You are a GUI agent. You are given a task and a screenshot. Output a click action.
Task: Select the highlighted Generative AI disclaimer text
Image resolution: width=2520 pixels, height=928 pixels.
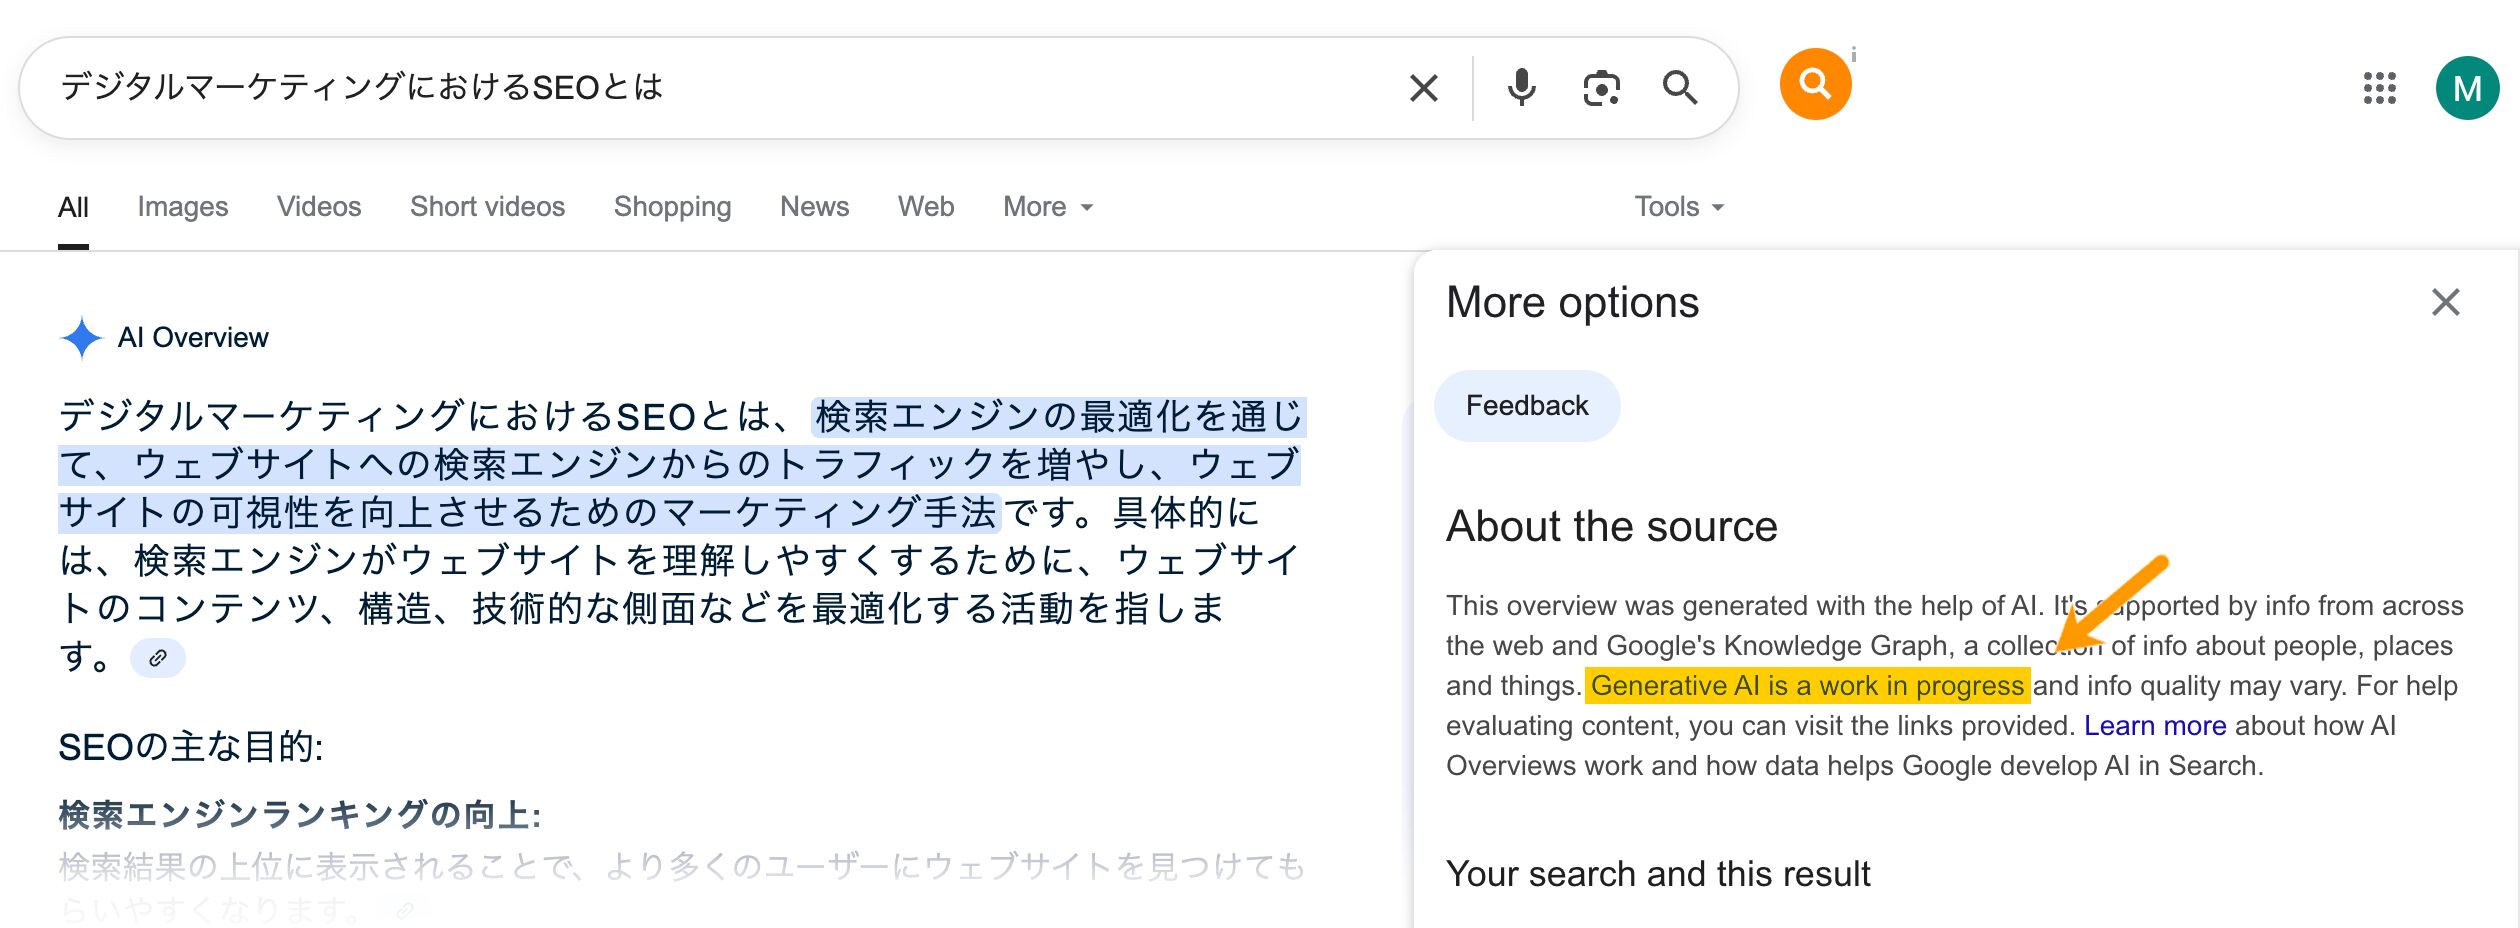pos(1807,686)
